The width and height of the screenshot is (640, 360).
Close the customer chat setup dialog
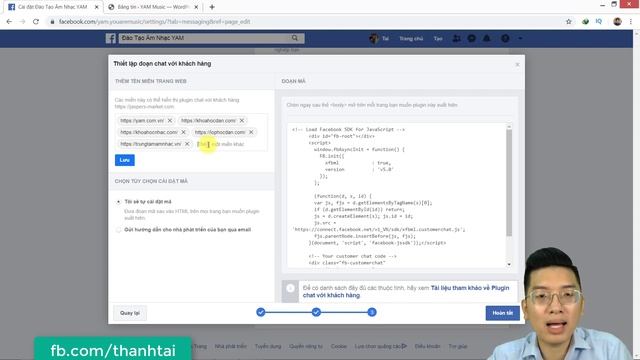[517, 64]
